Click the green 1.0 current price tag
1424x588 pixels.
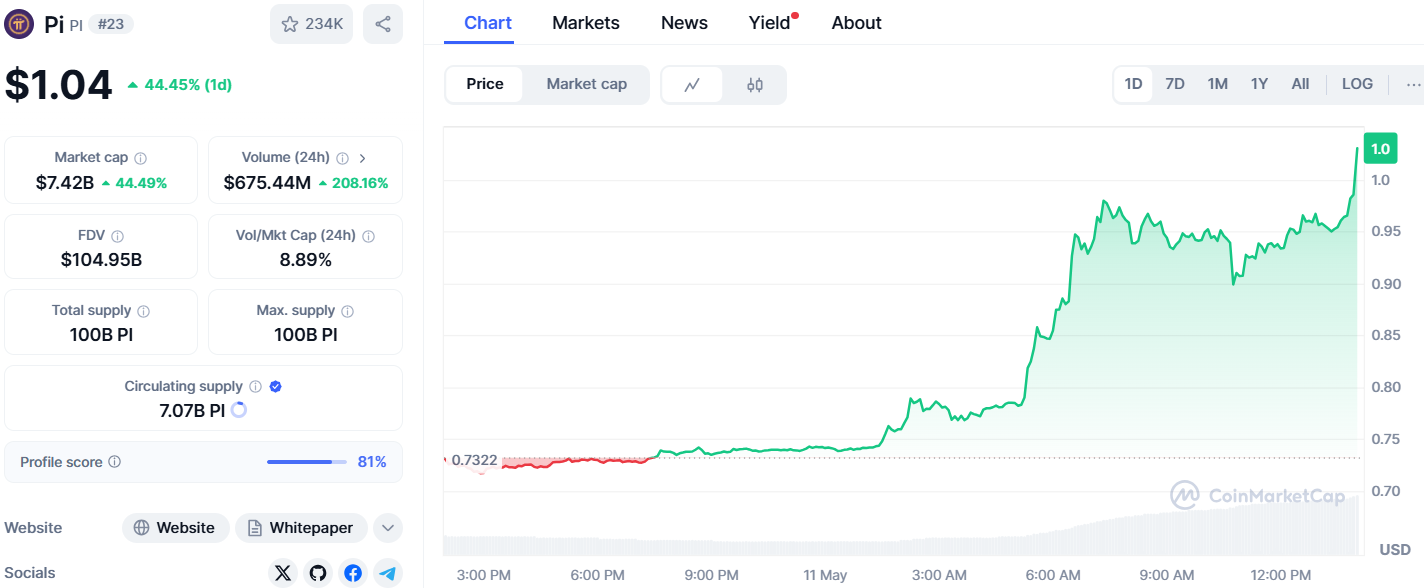click(1380, 148)
